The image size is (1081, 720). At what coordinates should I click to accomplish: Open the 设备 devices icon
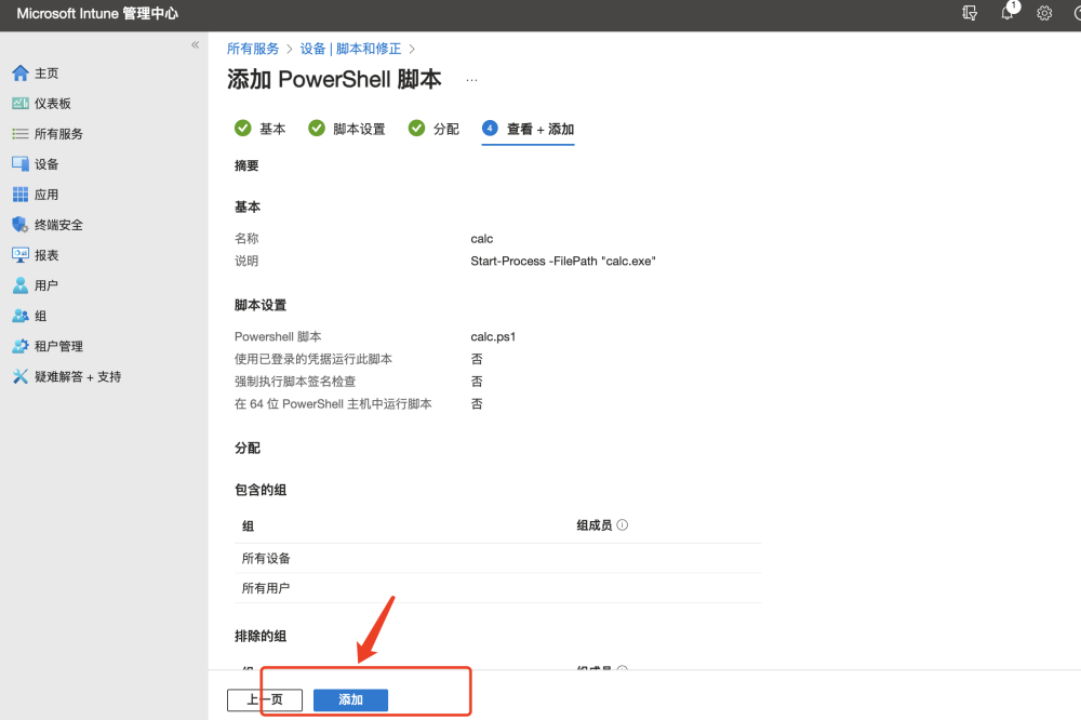coord(21,164)
